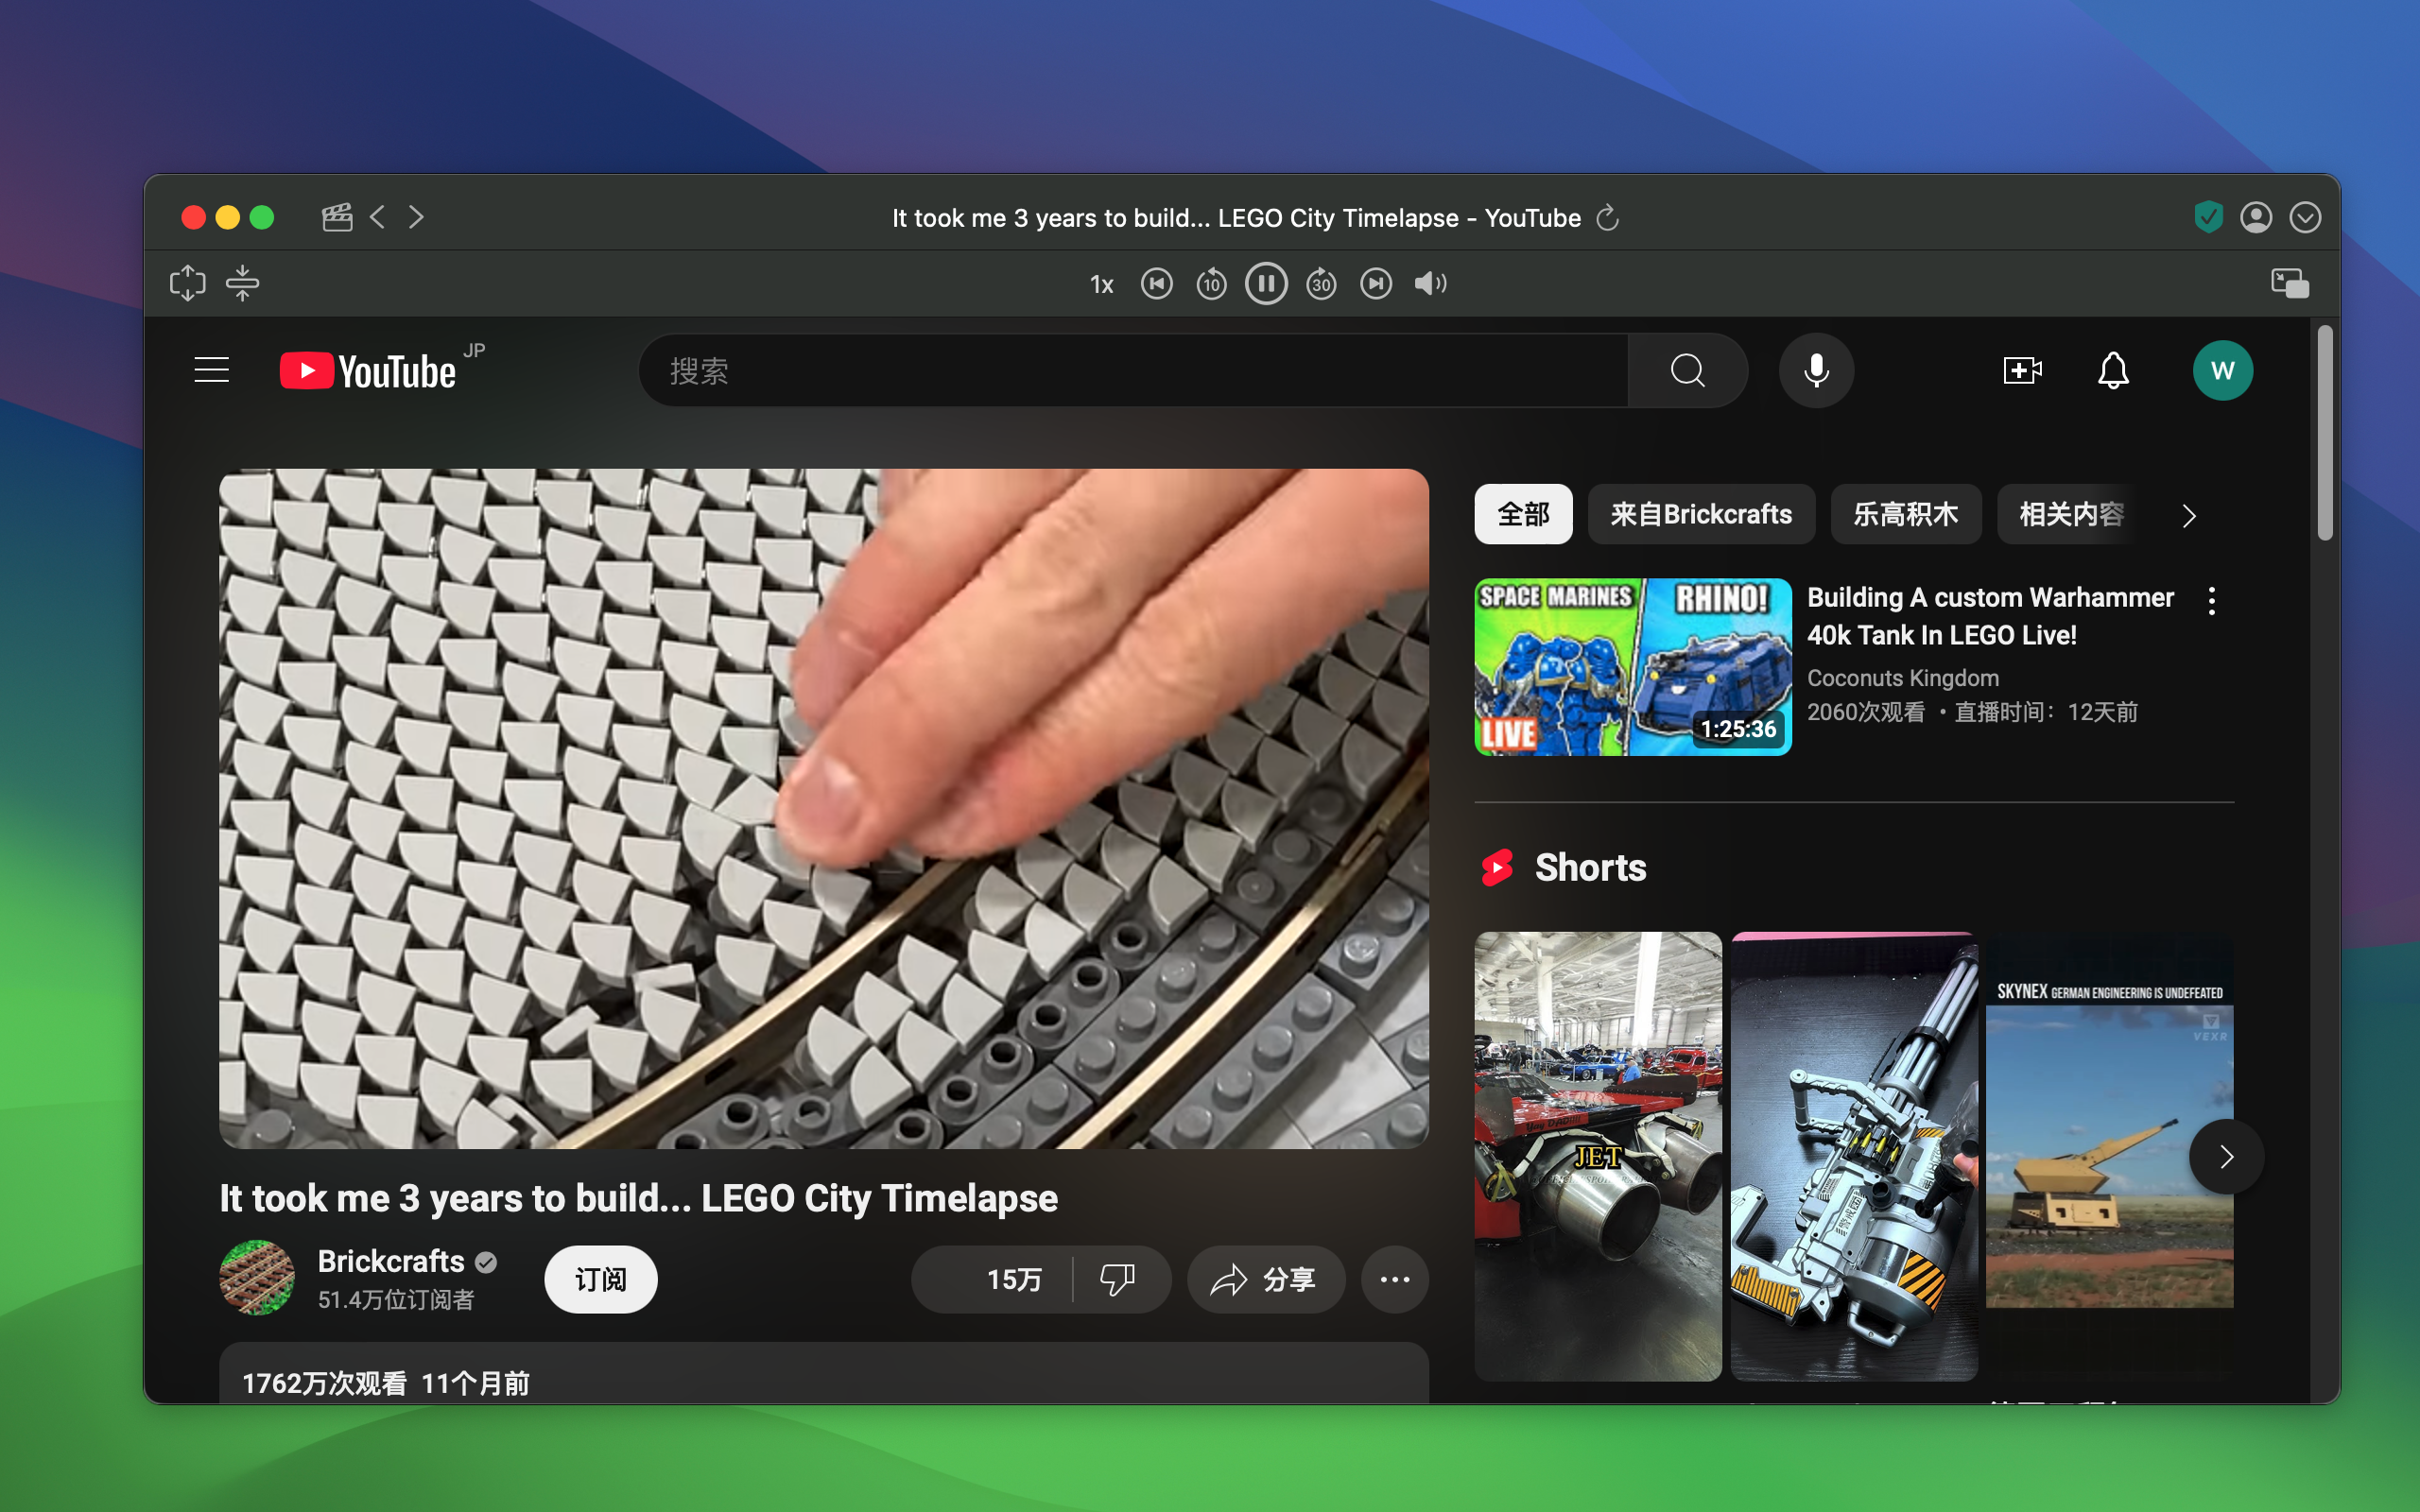Open the JET car Short
The height and width of the screenshot is (1512, 2420).
pos(1598,1157)
